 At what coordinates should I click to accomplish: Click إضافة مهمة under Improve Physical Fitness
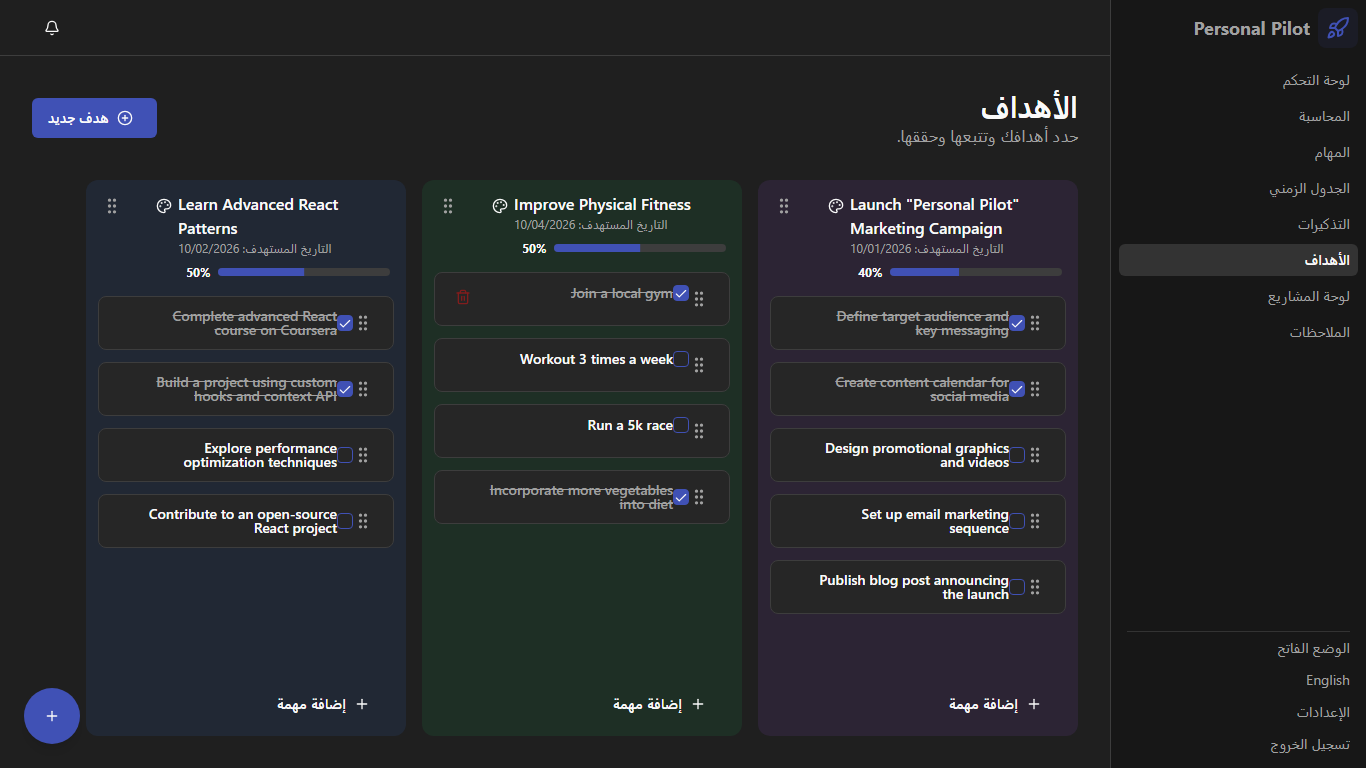tap(658, 704)
